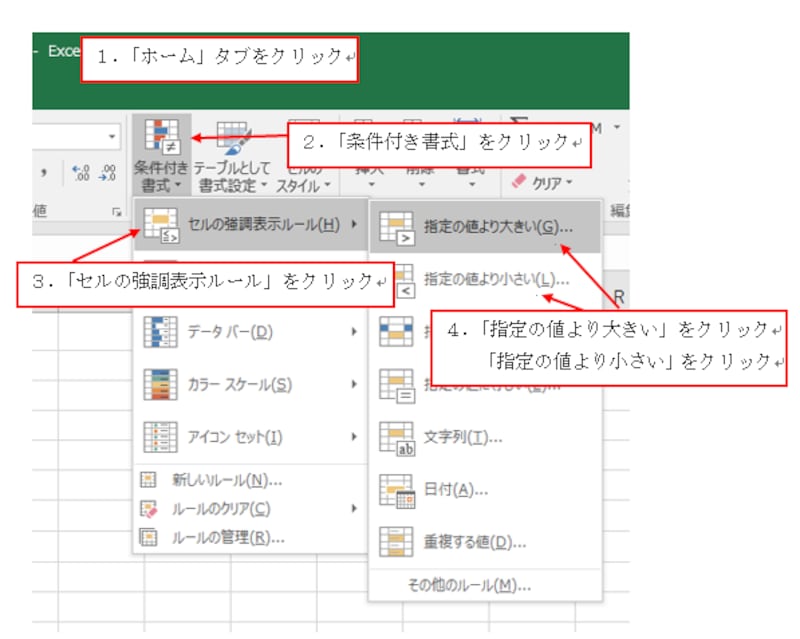This screenshot has width=800, height=639.
Task: Expand the ルールのクリア submenu arrow
Action: point(355,508)
